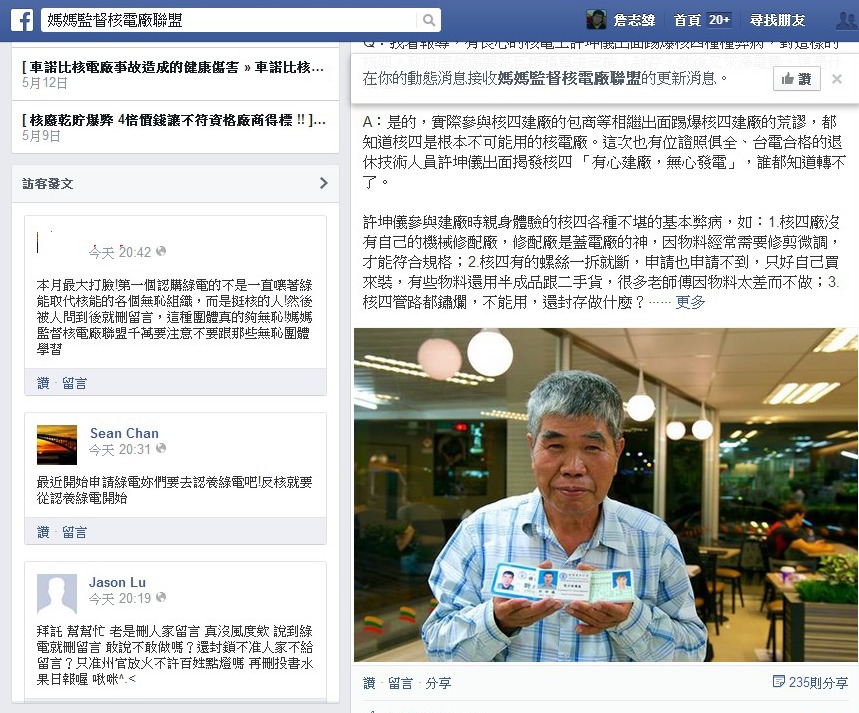The image size is (859, 713).
Task: Open 尋找朋友 in the top bar
Action: pyautogui.click(x=777, y=20)
